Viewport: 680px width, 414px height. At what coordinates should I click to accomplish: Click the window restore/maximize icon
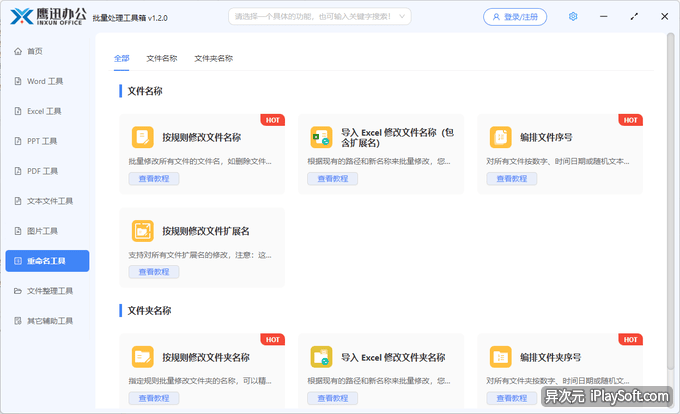pos(634,16)
